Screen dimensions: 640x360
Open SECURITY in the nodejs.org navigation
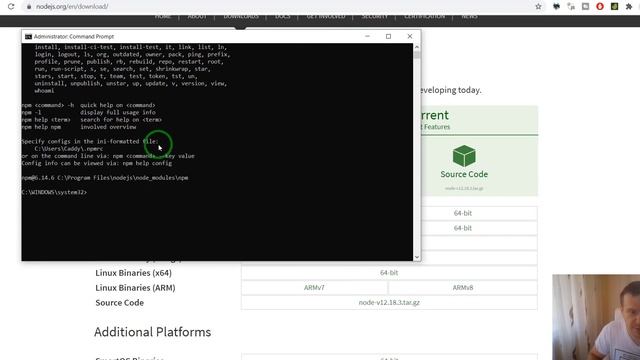(375, 16)
